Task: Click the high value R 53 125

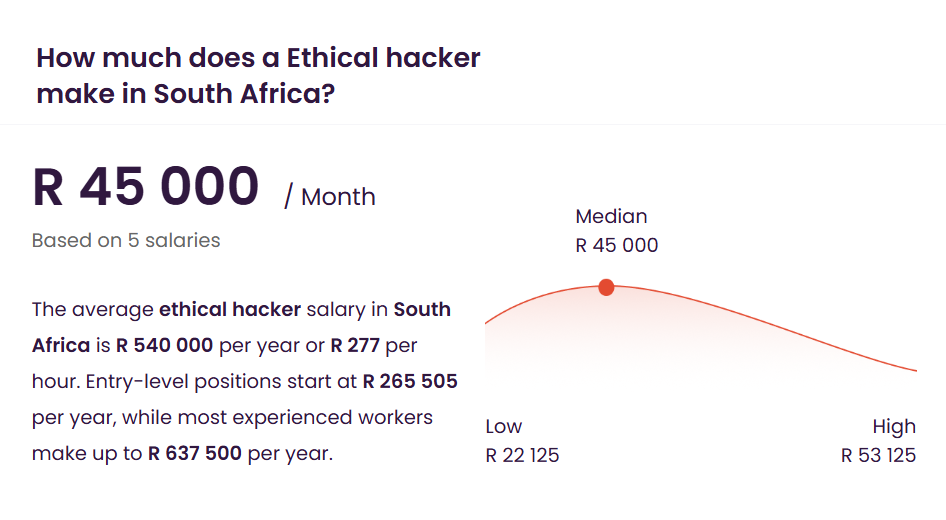Action: click(878, 455)
